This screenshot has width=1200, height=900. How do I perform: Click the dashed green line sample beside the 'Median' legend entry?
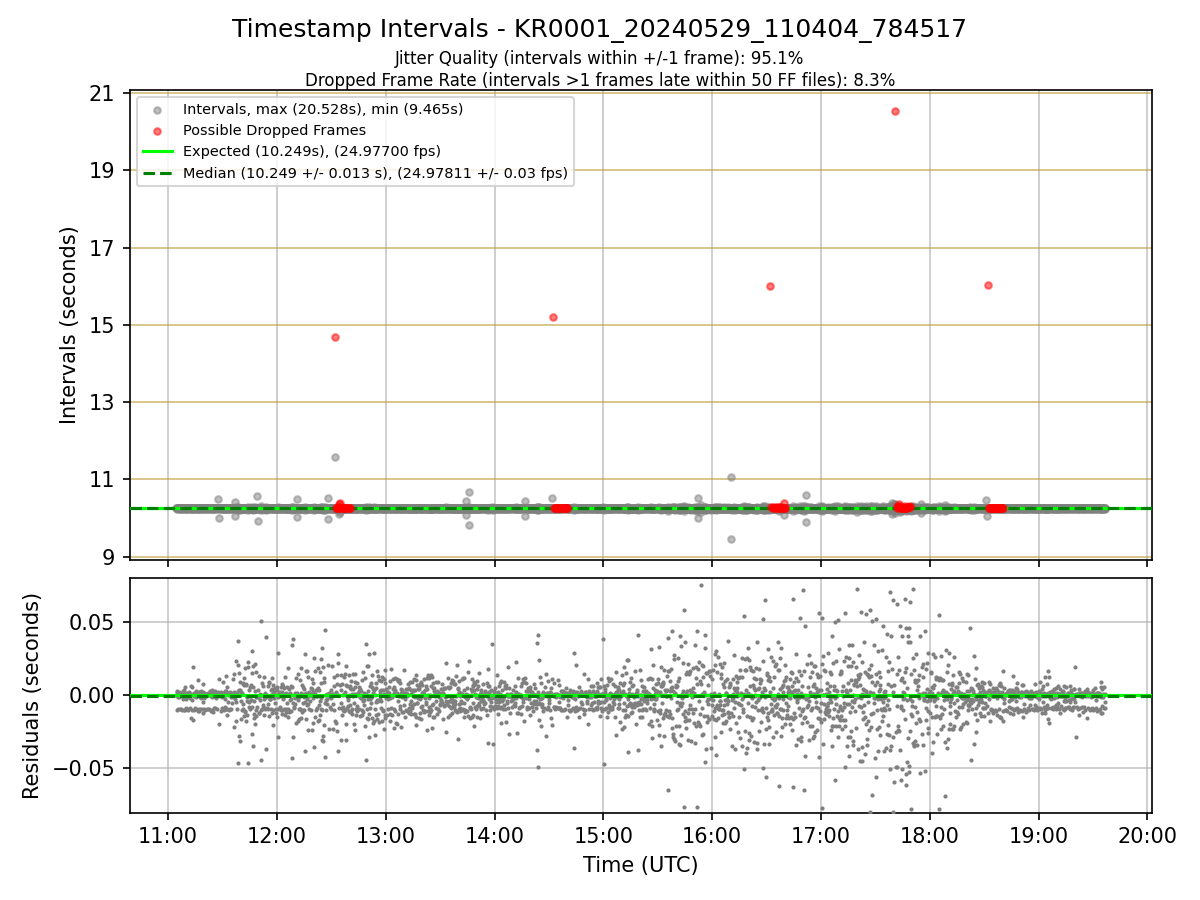(157, 173)
